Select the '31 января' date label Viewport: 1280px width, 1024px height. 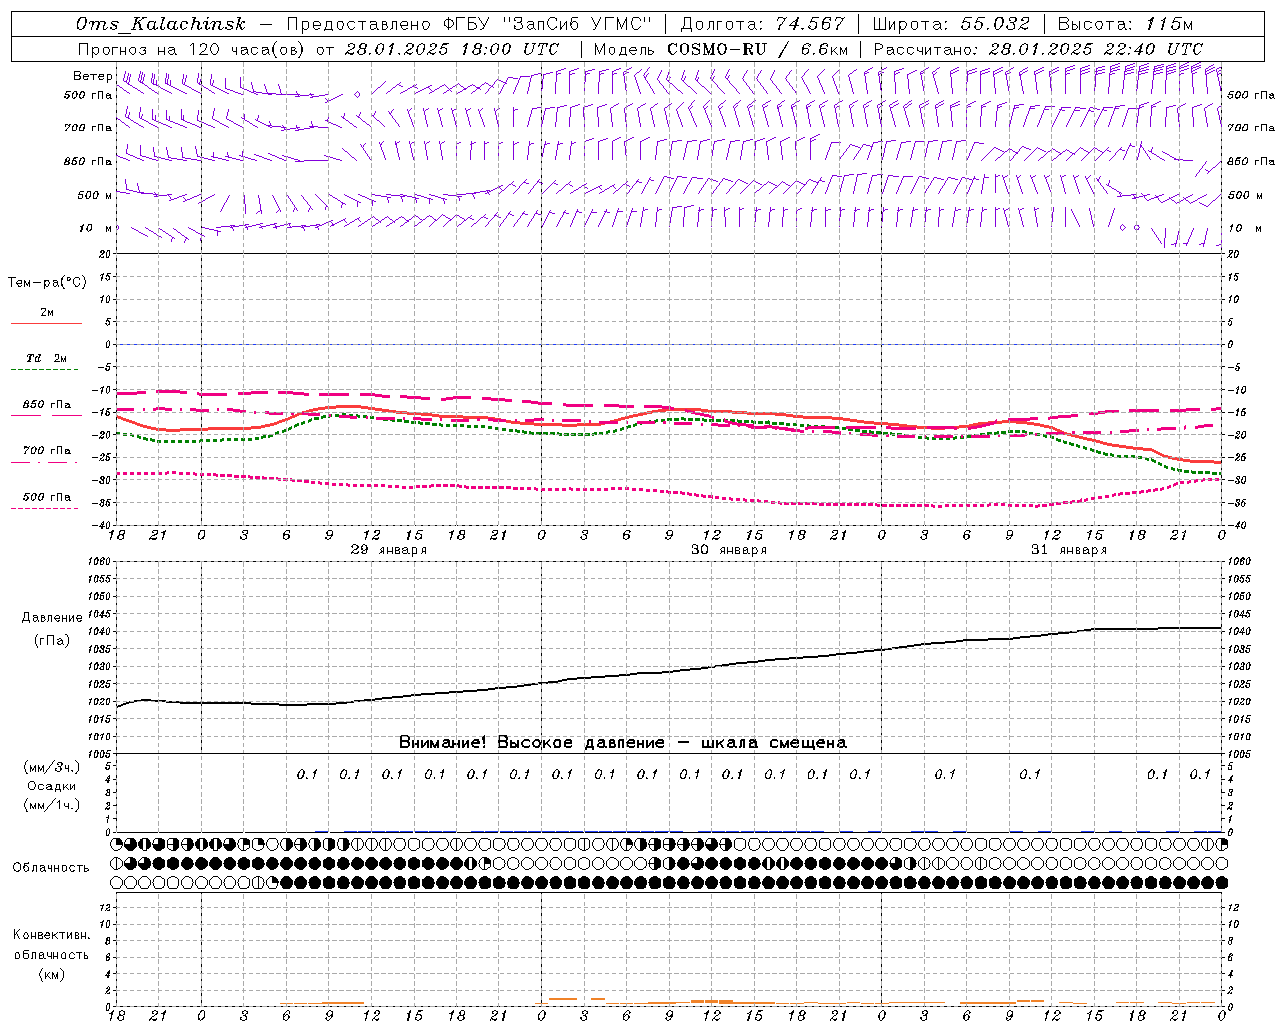(x=1069, y=550)
